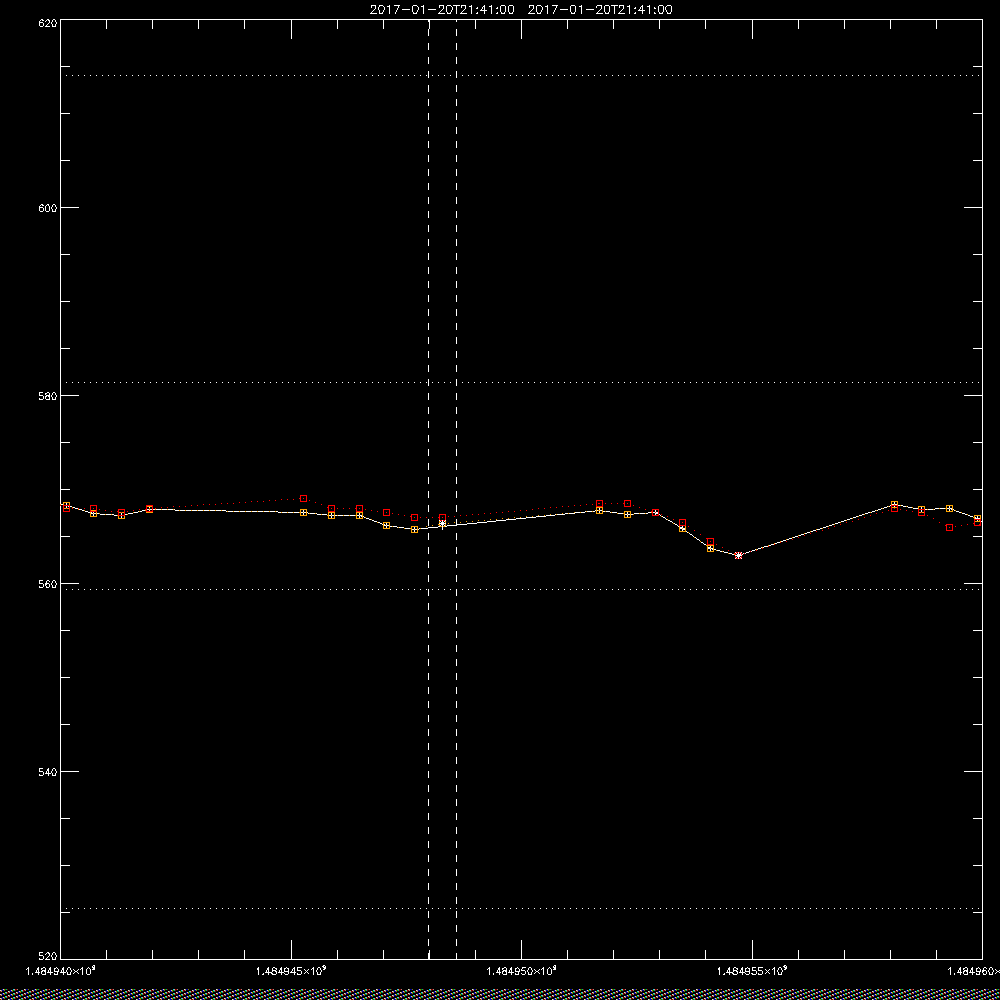The height and width of the screenshot is (1000, 1000).
Task: Select the right dashed vertical marker line
Action: tap(457, 488)
